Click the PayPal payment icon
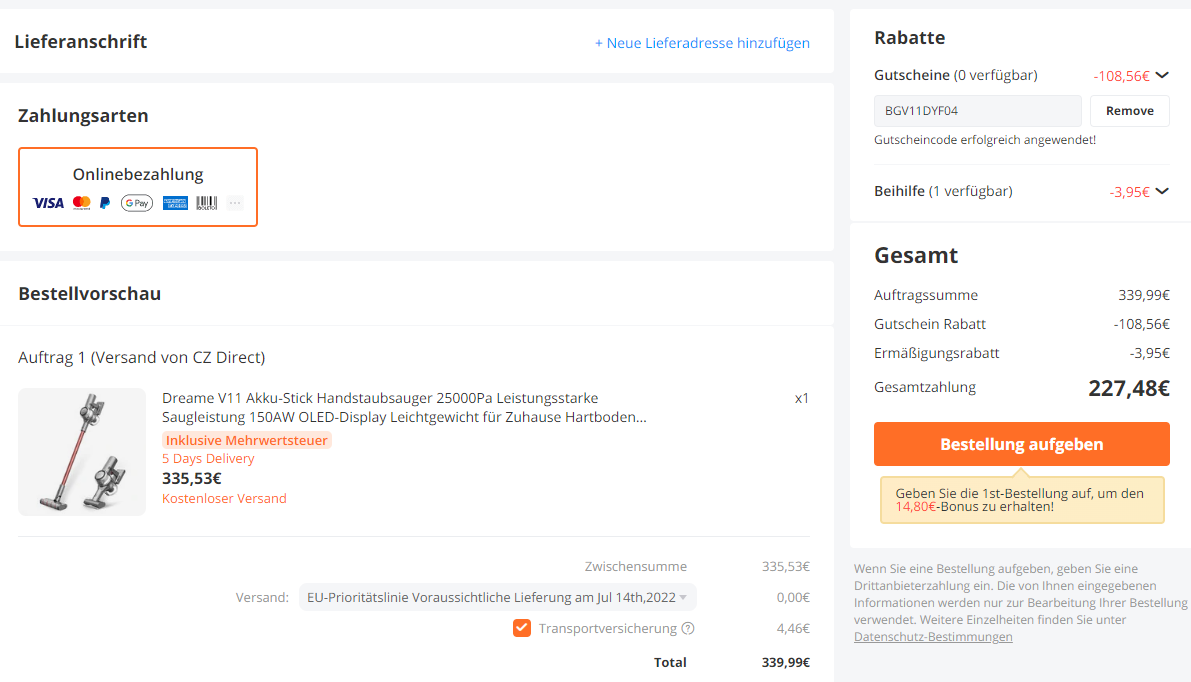The height and width of the screenshot is (682, 1191). [105, 203]
